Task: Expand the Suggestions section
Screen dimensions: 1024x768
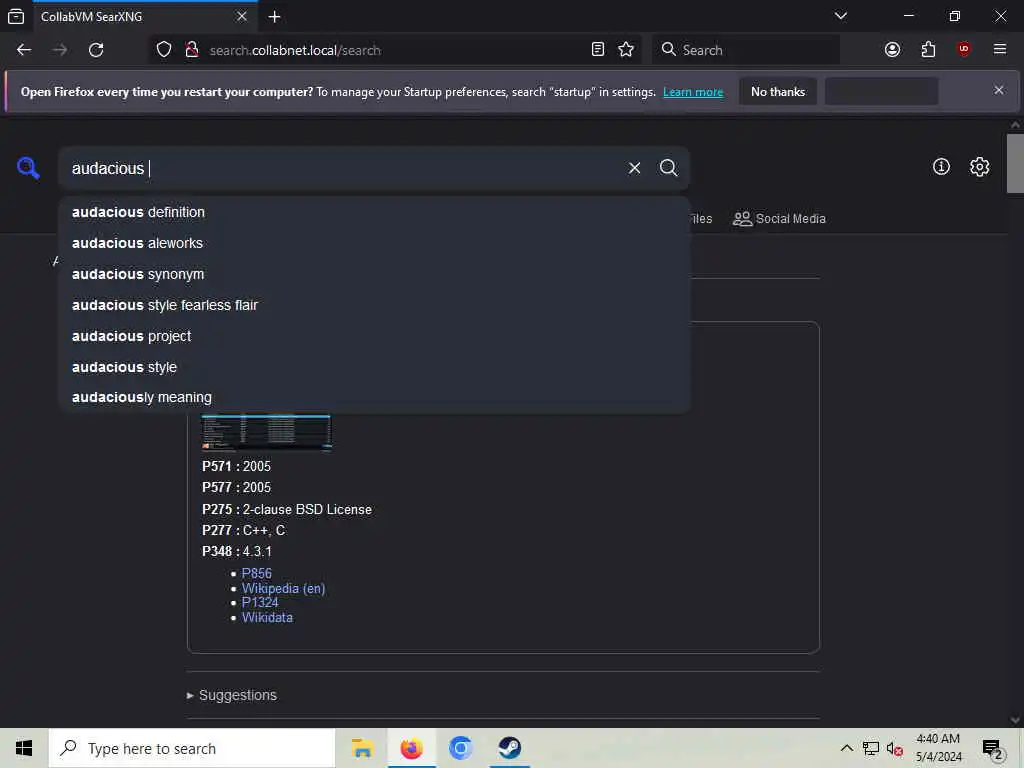Action: pos(232,696)
